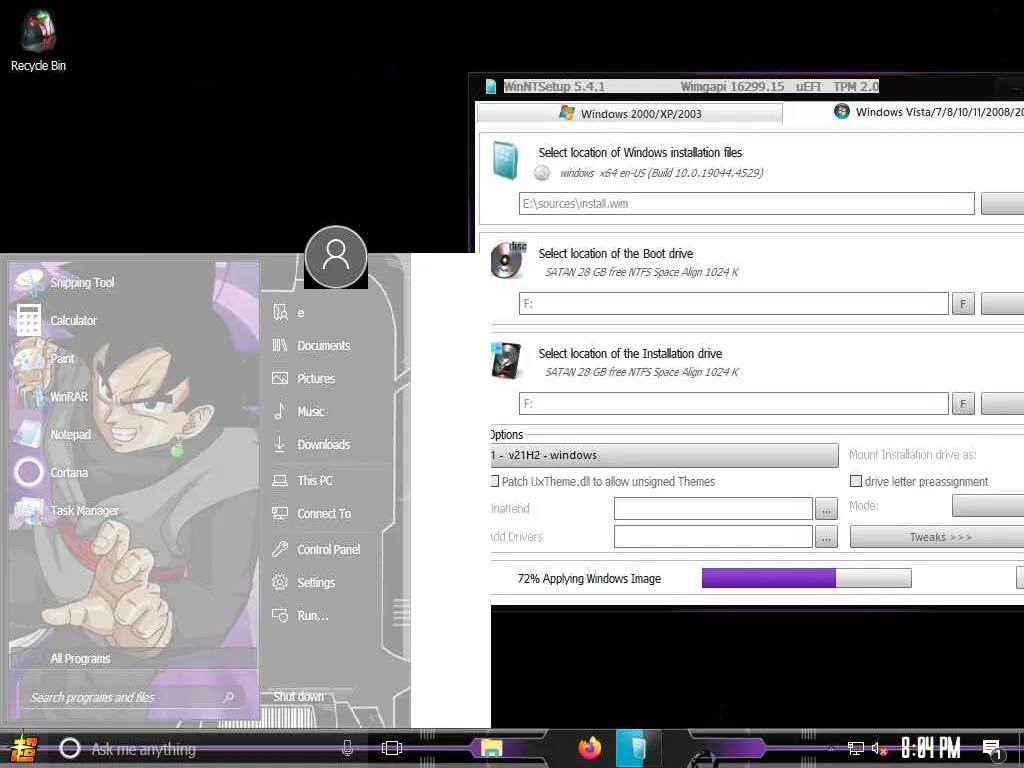Open Control Panel from the start menu
This screenshot has width=1024, height=768.
[x=316, y=549]
